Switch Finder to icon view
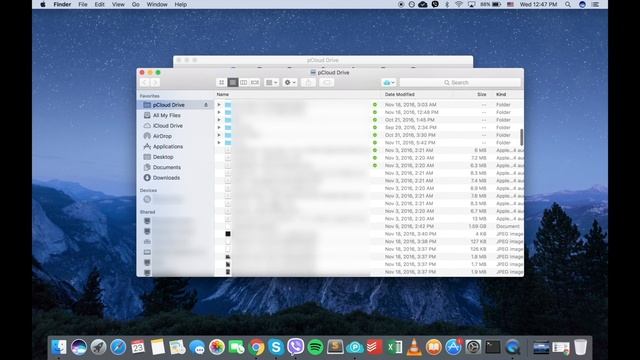This screenshot has width=640, height=360. (x=222, y=82)
